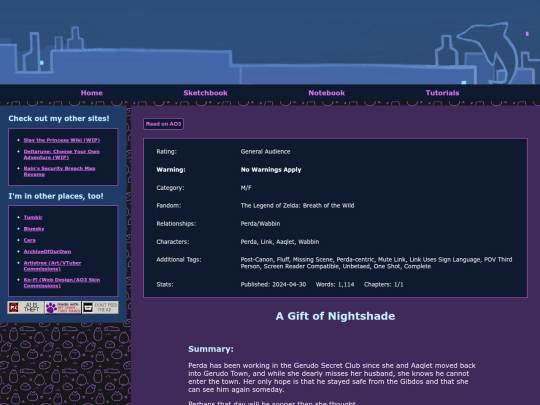This screenshot has width=540, height=405.
Task: Open the Cara profile link
Action: pos(30,240)
